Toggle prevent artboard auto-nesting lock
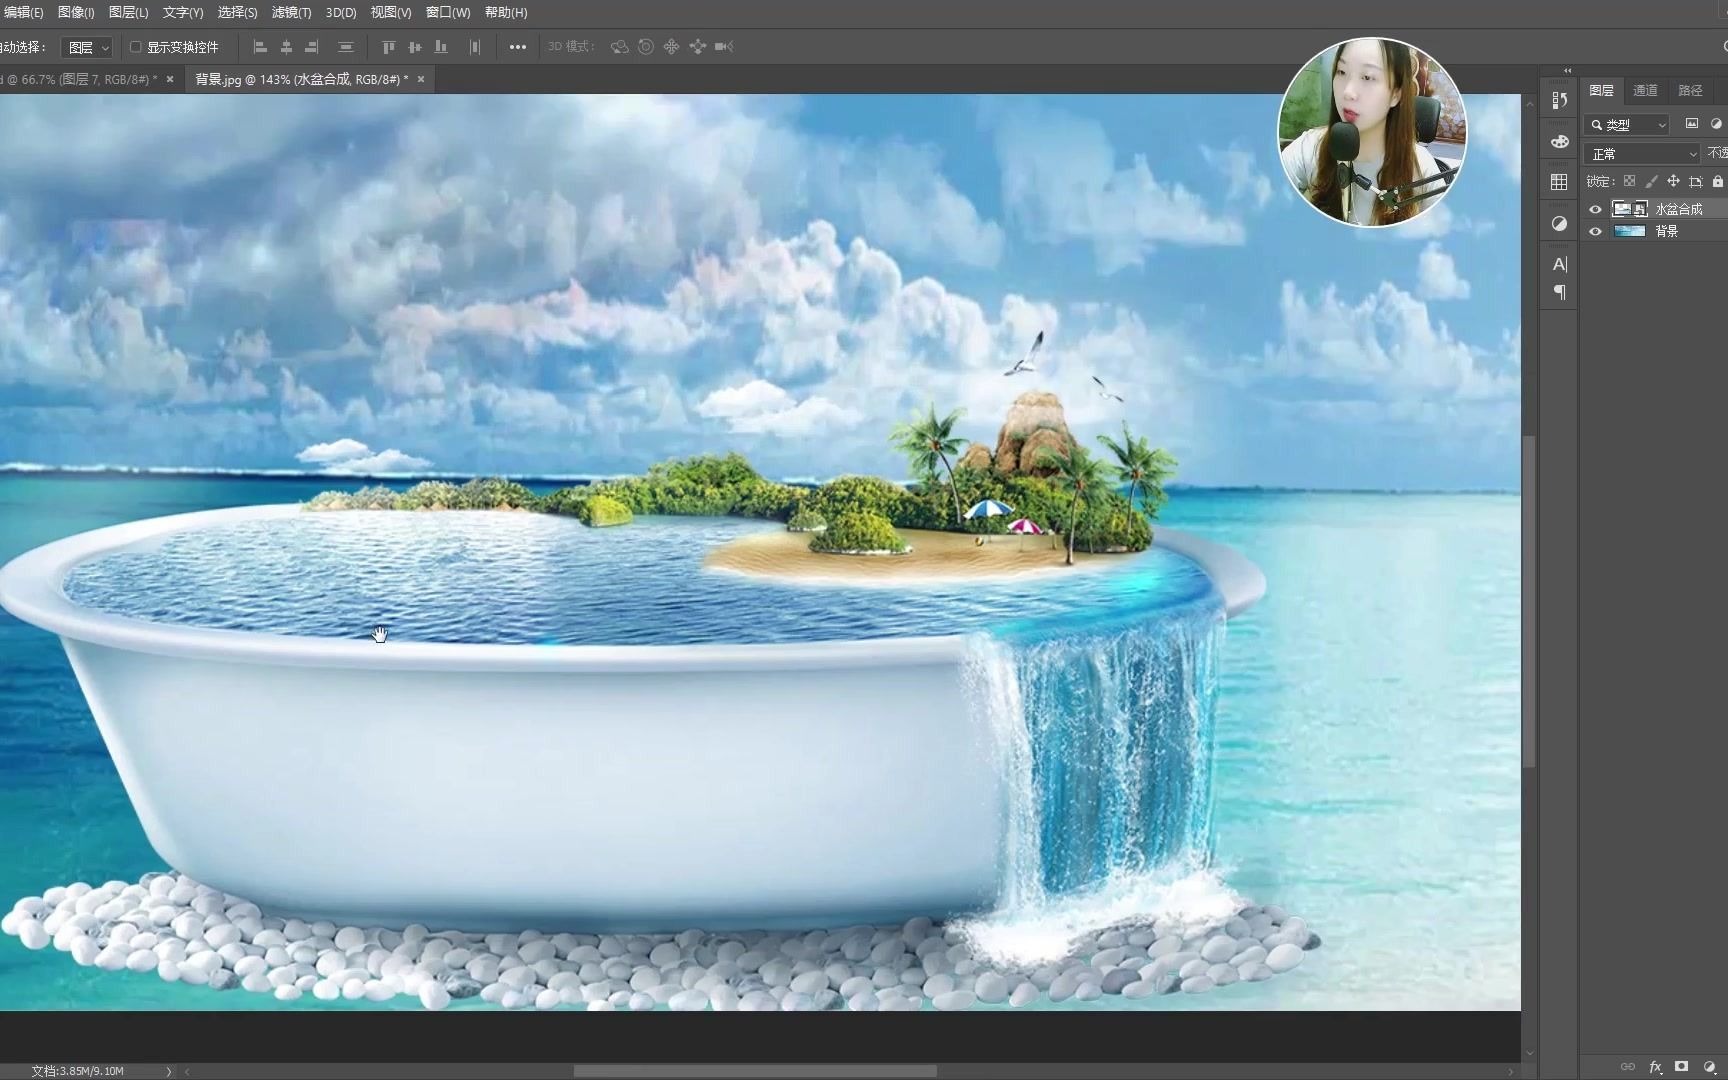The height and width of the screenshot is (1080, 1728). tap(1695, 182)
